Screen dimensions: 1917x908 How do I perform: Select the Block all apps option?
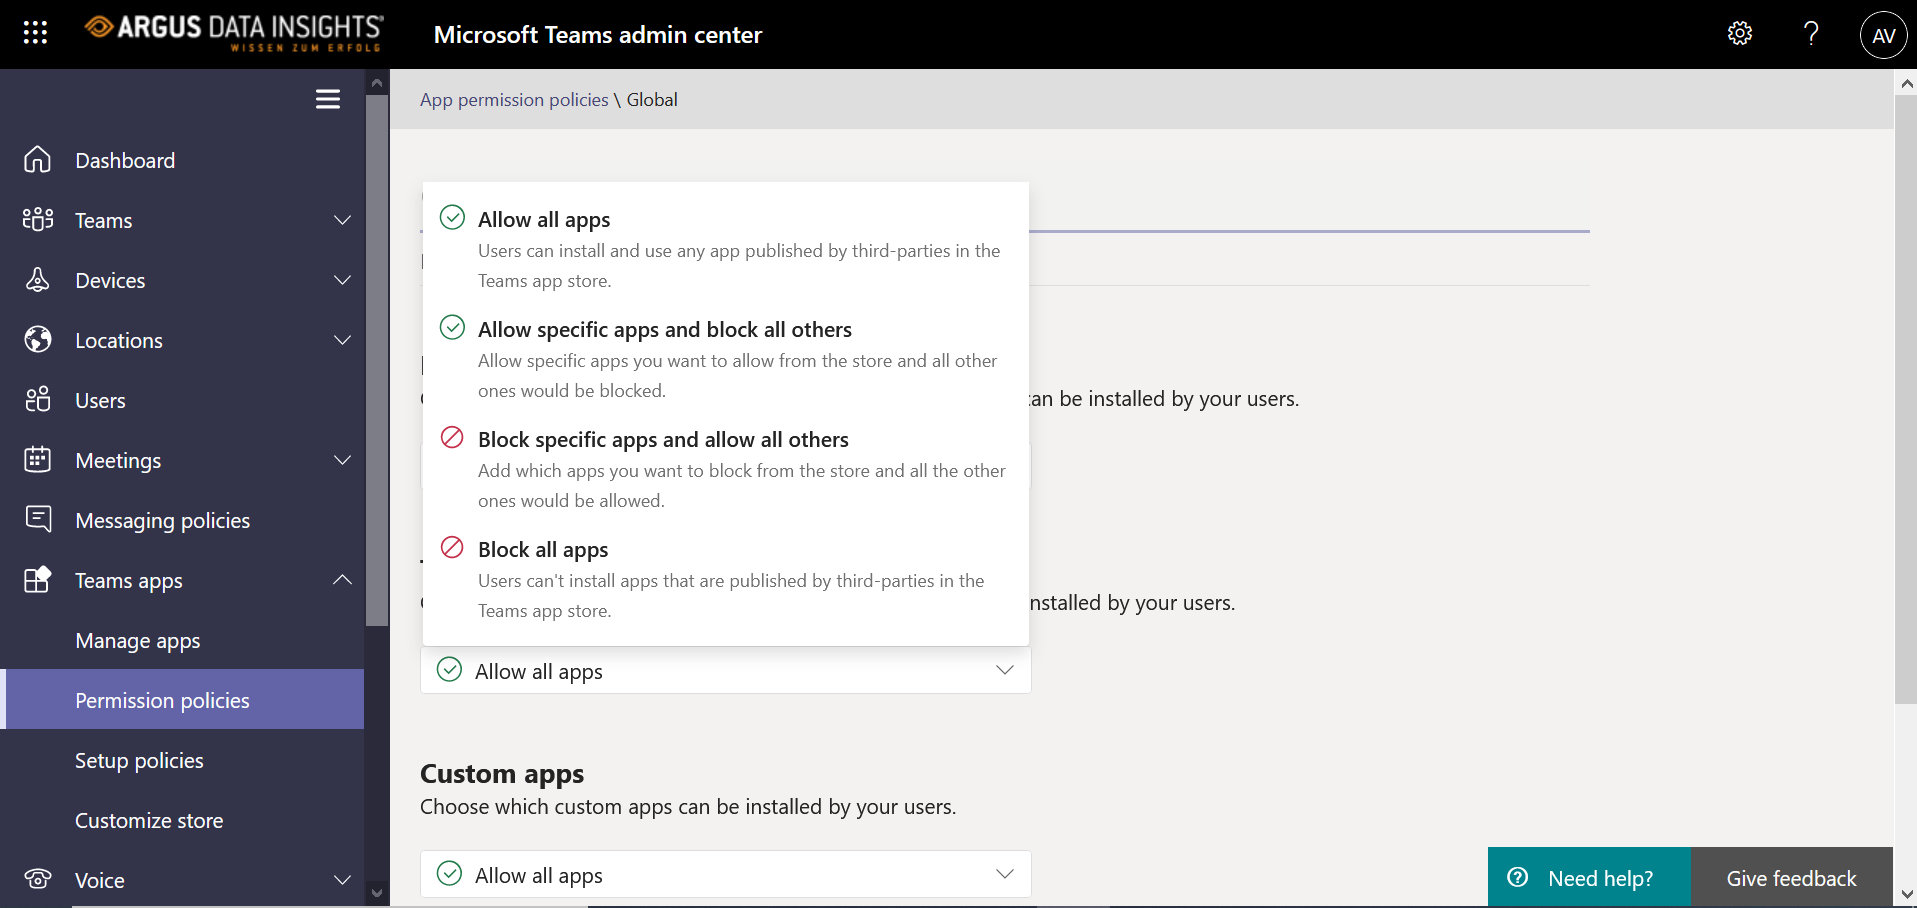726,579
